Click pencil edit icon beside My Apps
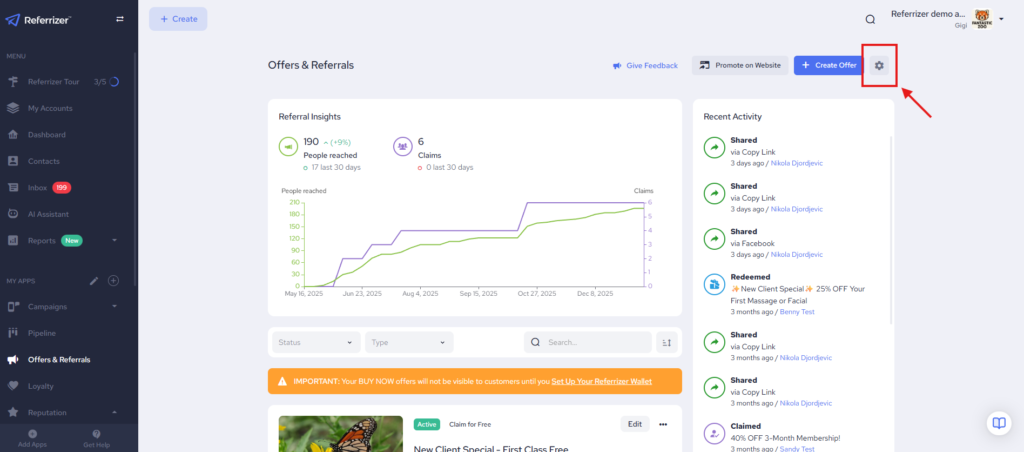 tap(94, 281)
